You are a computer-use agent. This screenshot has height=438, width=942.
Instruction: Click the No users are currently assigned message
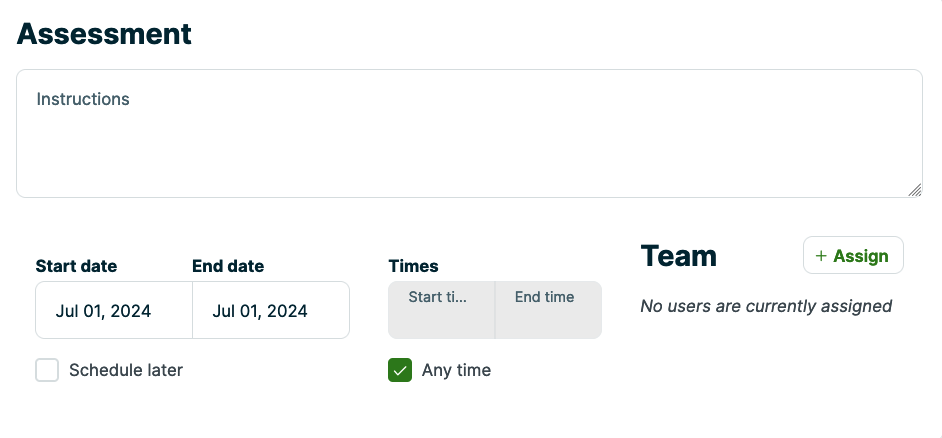tap(766, 306)
